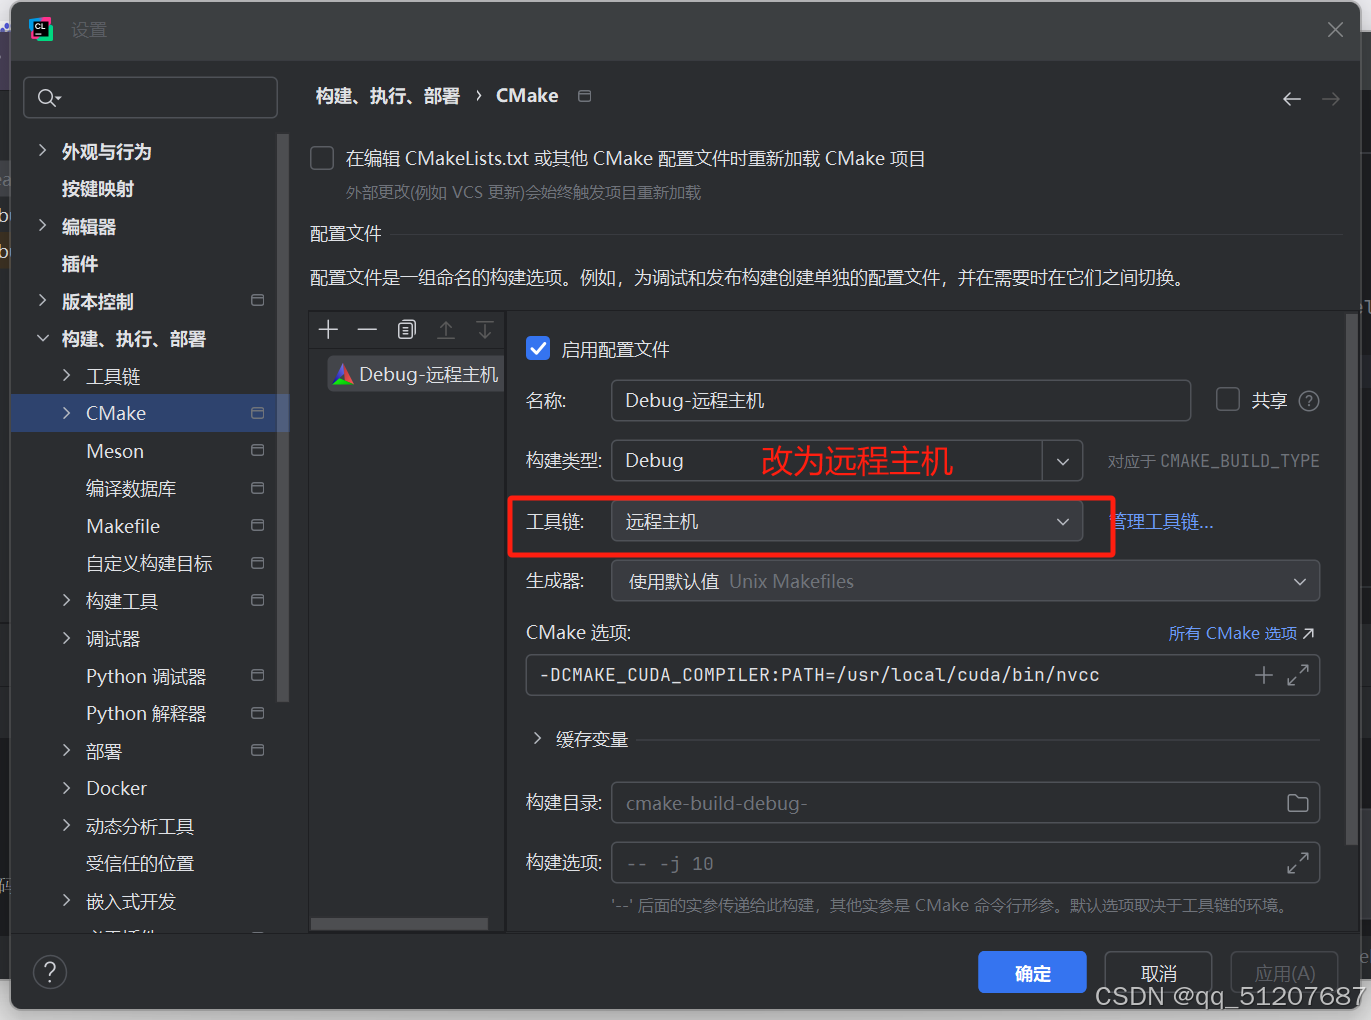Navigate forward with right arrow icon
This screenshot has height=1020, width=1371.
(1331, 98)
